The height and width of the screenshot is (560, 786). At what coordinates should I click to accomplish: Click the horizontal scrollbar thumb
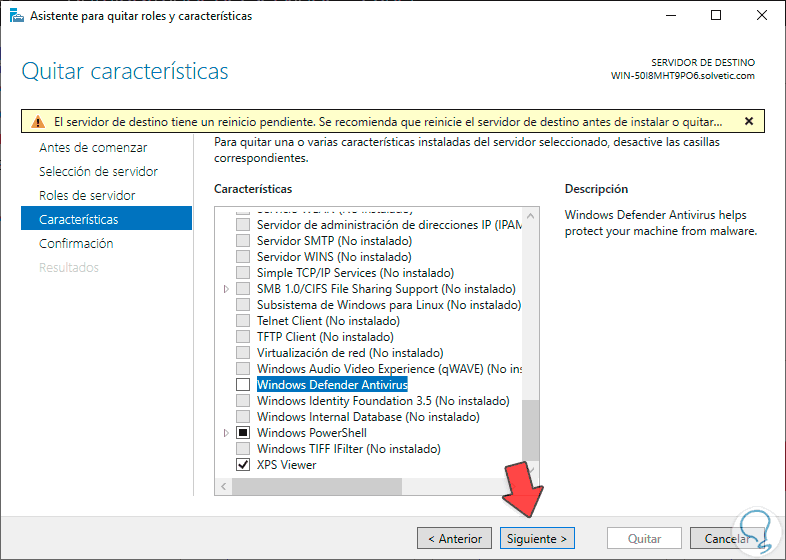[317, 486]
